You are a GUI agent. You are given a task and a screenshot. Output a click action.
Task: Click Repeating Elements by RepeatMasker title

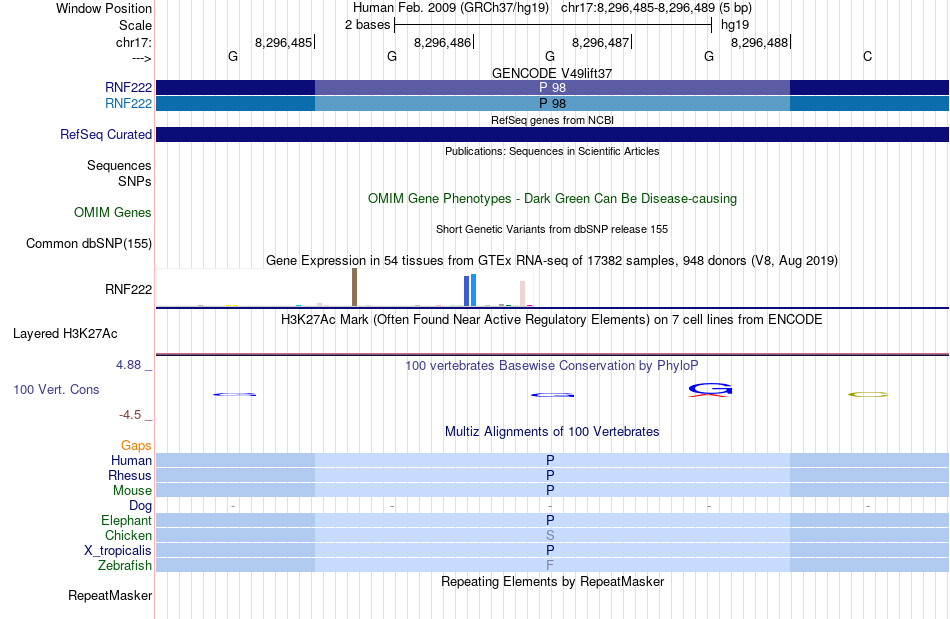(552, 581)
